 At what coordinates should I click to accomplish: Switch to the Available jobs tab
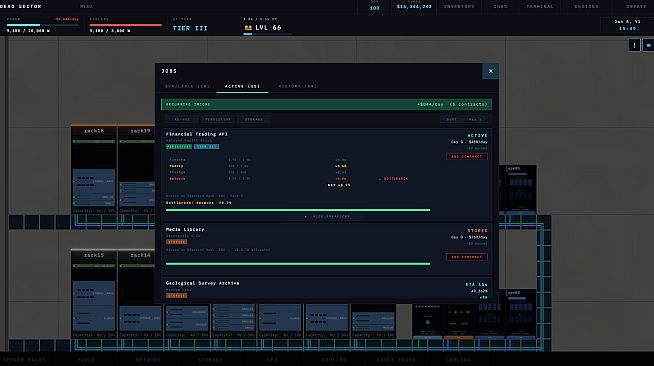(x=187, y=86)
